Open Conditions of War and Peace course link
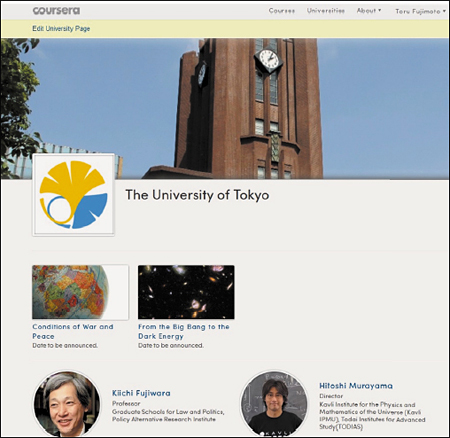Image resolution: width=450 pixels, height=438 pixels. point(73,331)
